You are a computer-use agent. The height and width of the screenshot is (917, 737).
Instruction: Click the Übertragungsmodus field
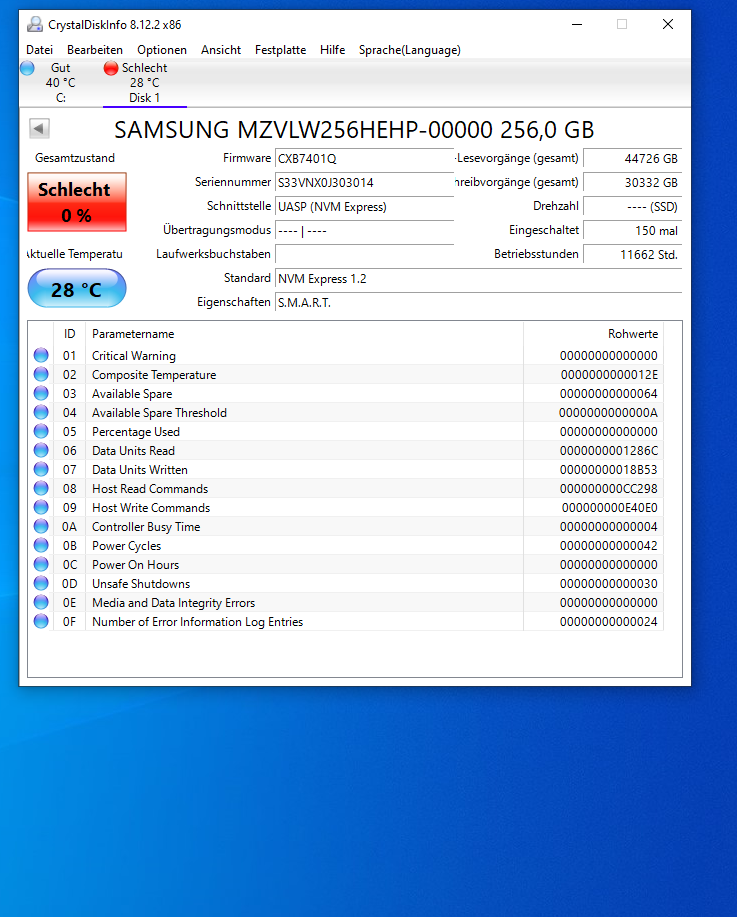click(364, 230)
